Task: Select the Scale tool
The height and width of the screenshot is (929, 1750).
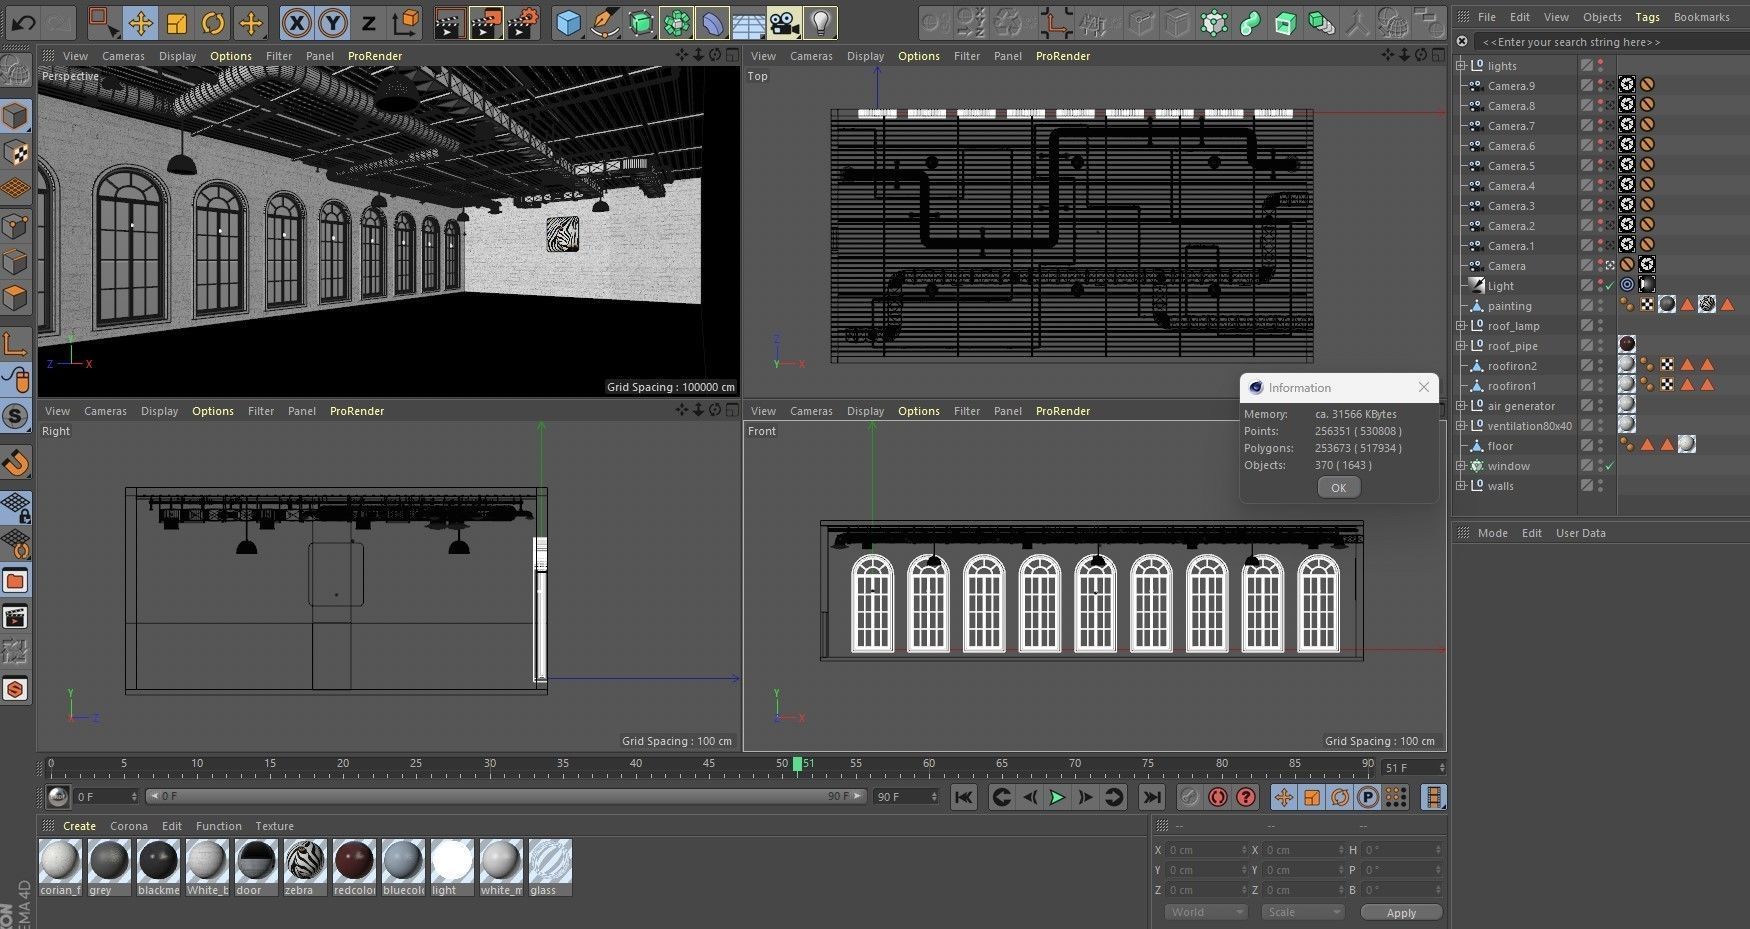Action: (177, 22)
